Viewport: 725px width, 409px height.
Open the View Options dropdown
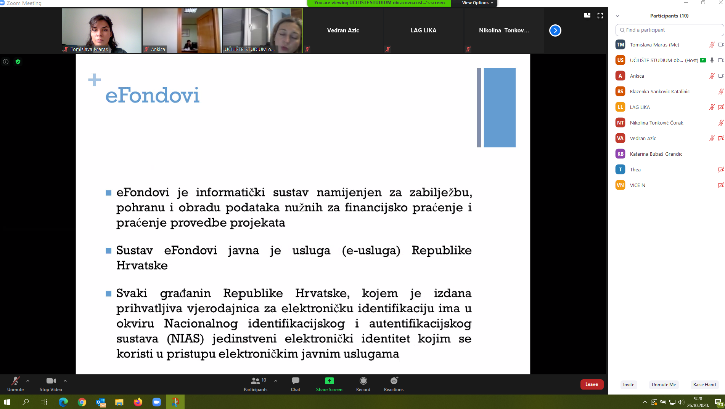477,3
